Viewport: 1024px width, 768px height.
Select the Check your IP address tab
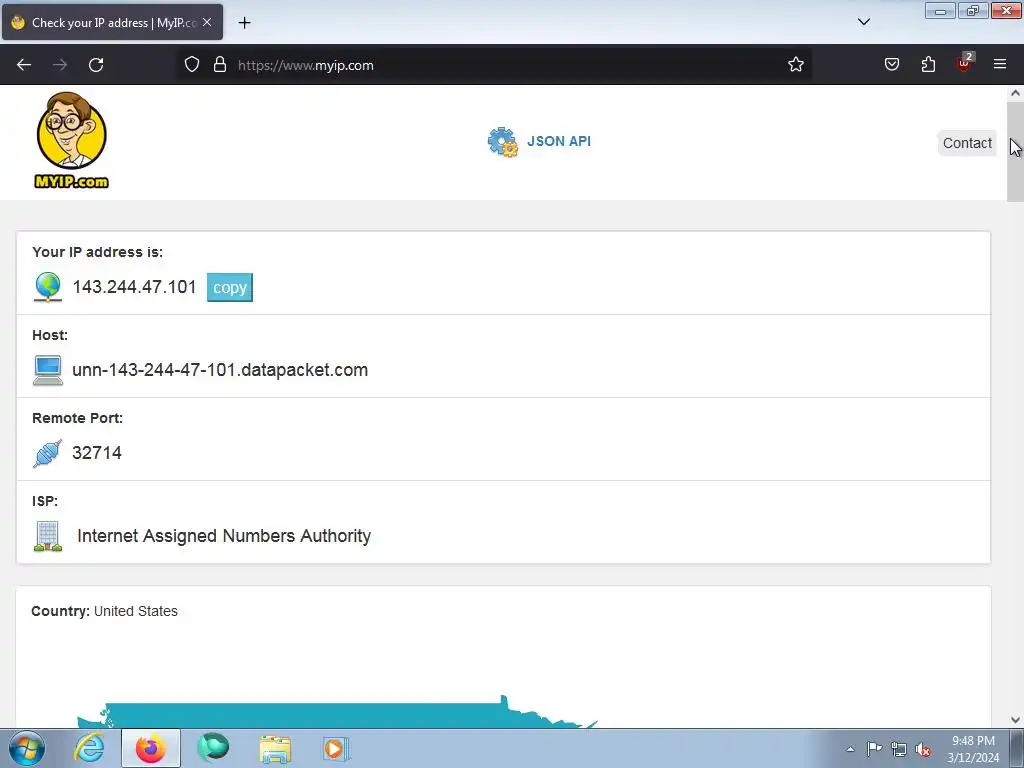[112, 22]
